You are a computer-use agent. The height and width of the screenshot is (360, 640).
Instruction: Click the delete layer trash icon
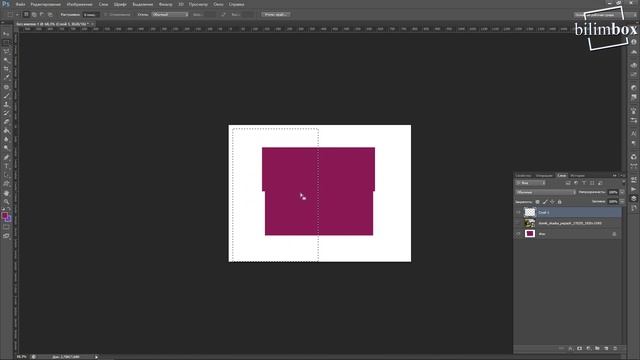615,349
